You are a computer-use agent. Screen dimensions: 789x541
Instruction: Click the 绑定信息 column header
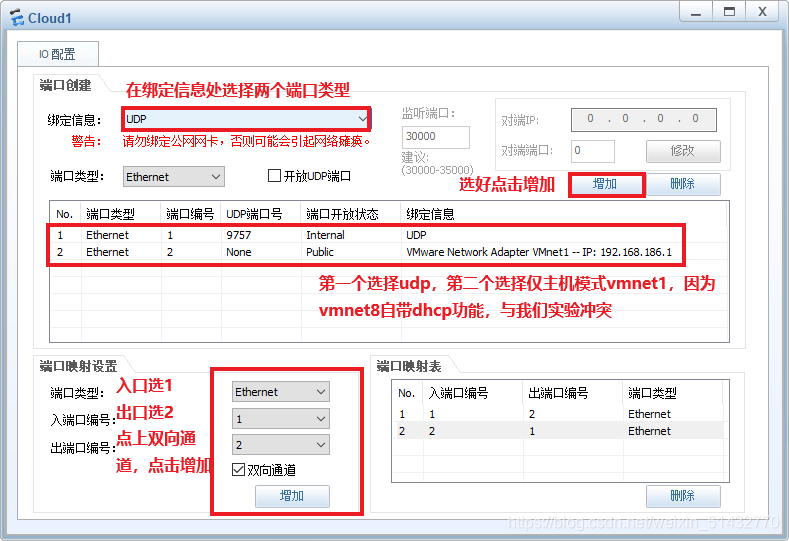[x=564, y=214]
